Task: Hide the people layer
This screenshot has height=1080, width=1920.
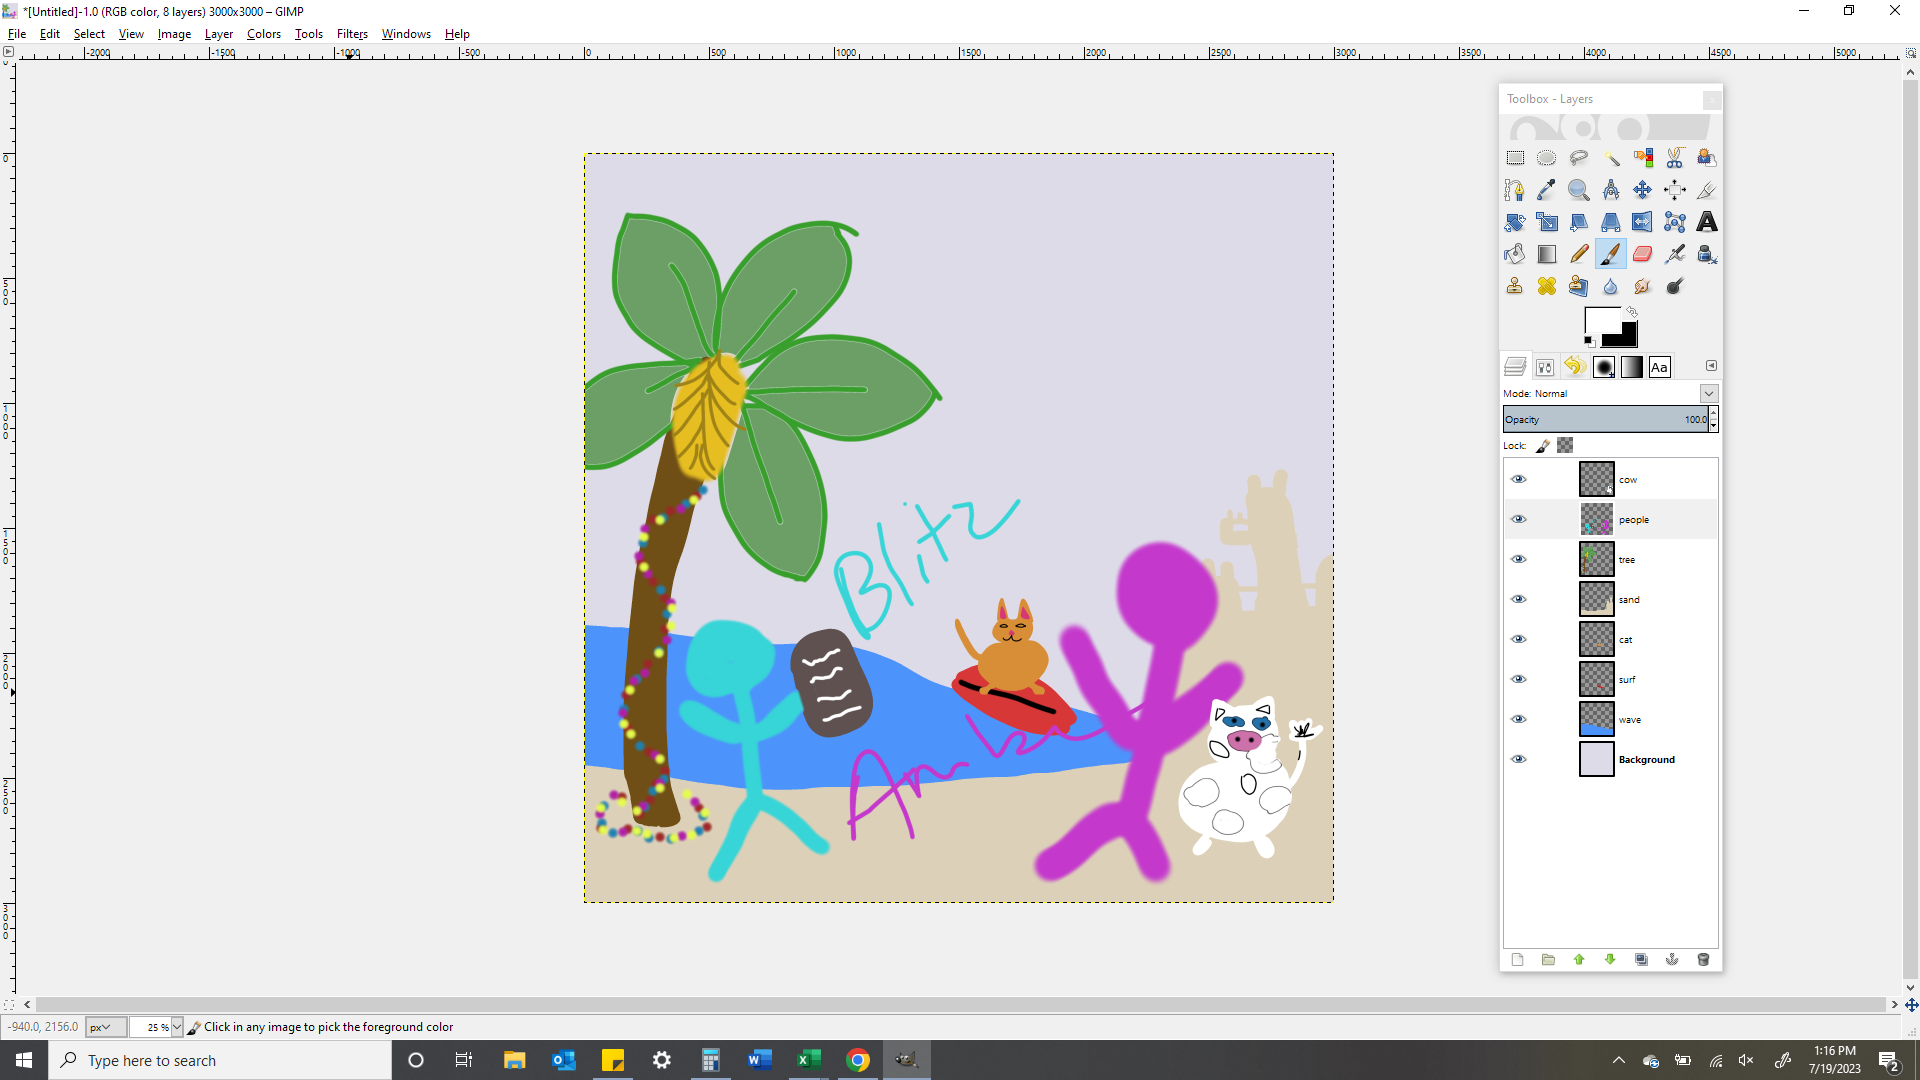Action: pos(1519,519)
